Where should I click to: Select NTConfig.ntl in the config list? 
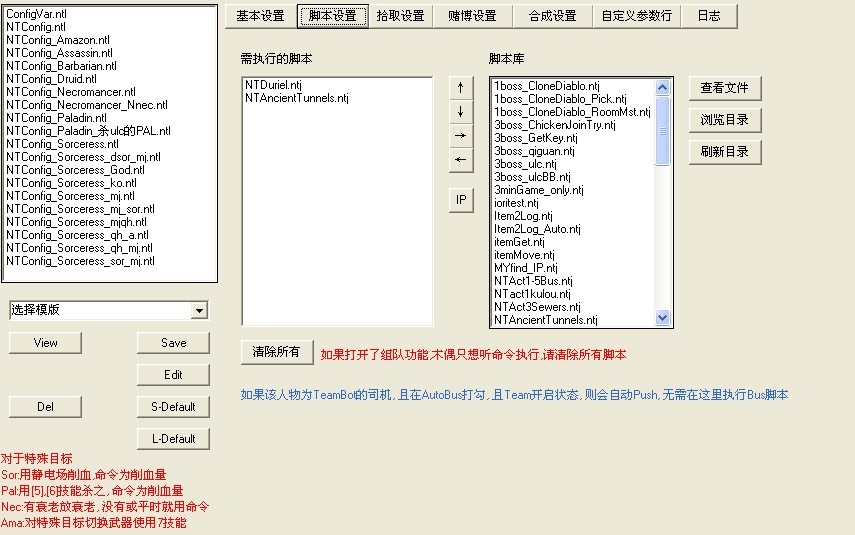[36, 27]
